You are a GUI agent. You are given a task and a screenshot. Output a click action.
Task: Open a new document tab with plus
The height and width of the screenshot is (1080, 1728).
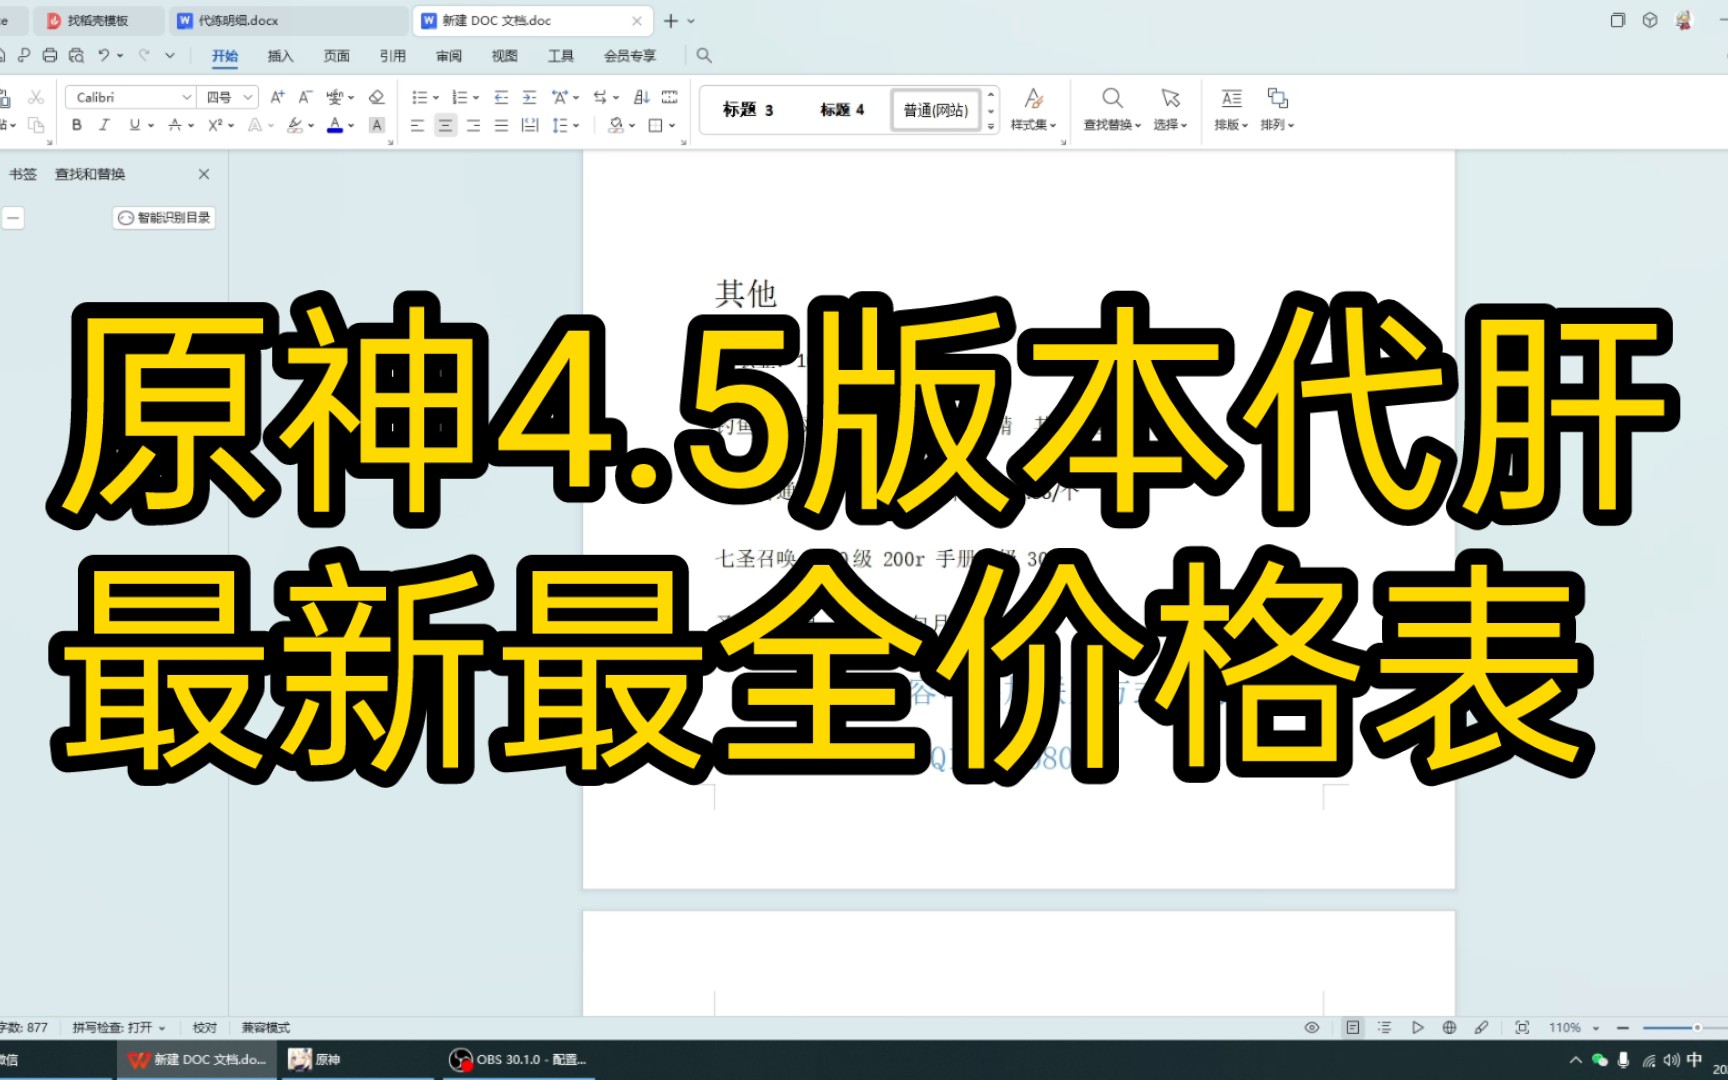671,20
